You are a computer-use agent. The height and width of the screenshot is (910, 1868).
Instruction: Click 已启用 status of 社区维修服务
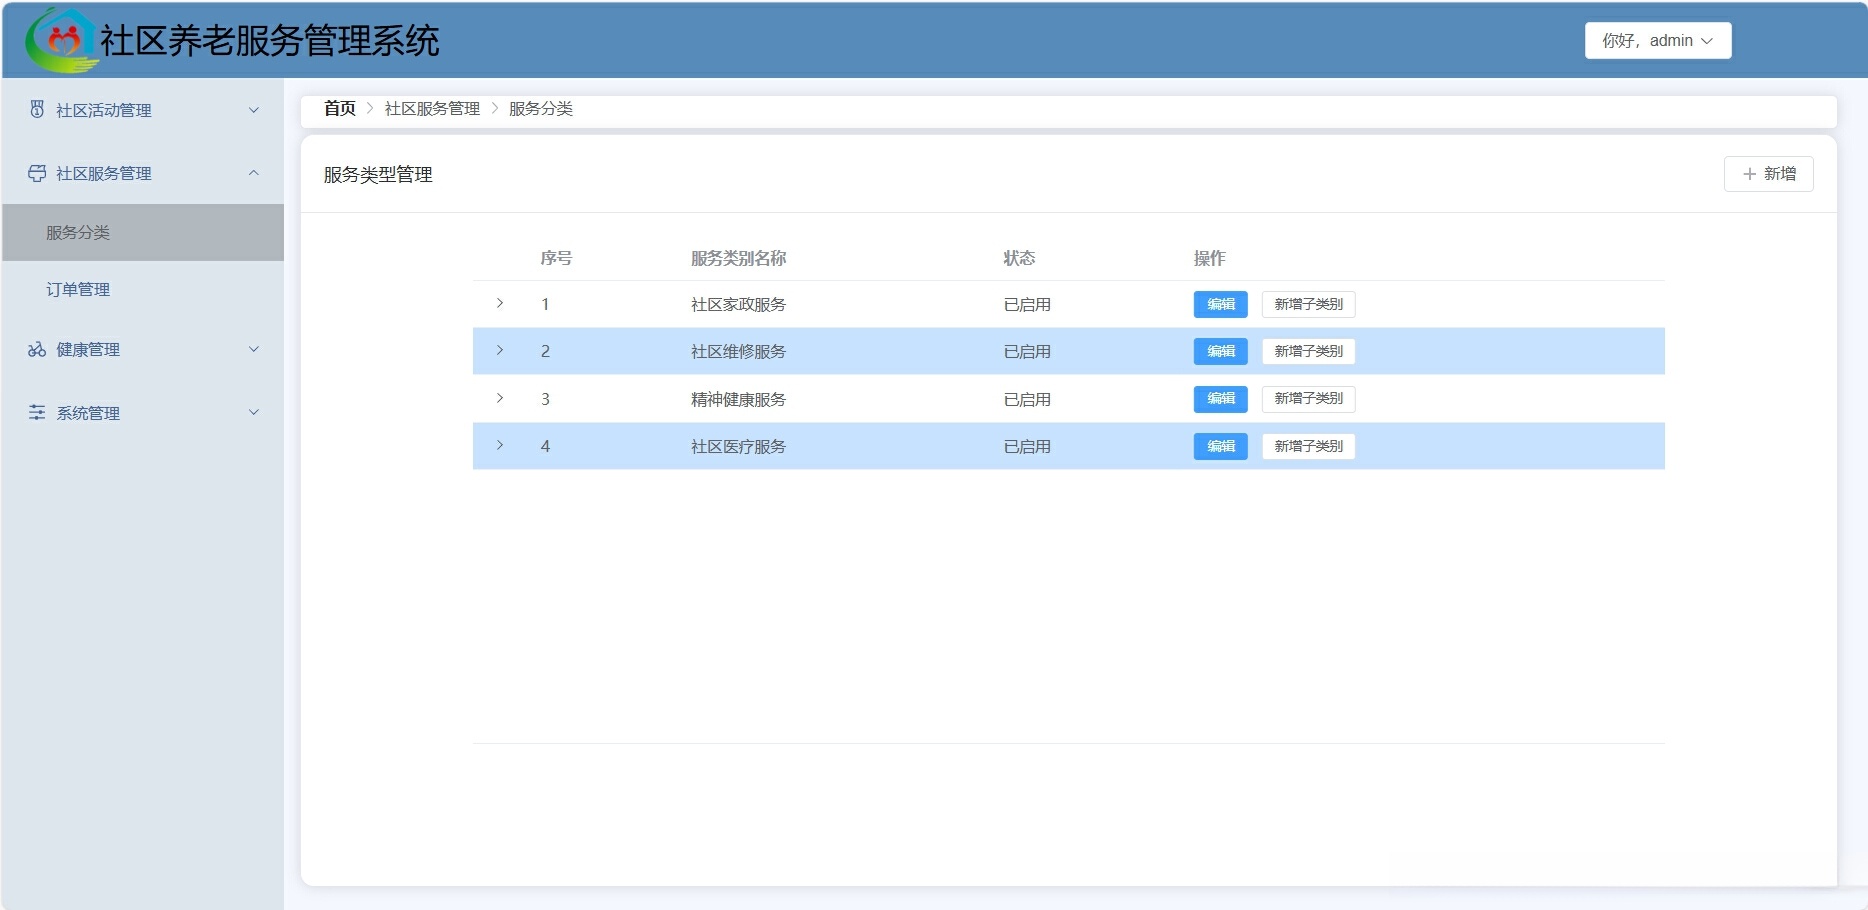[x=1027, y=351]
